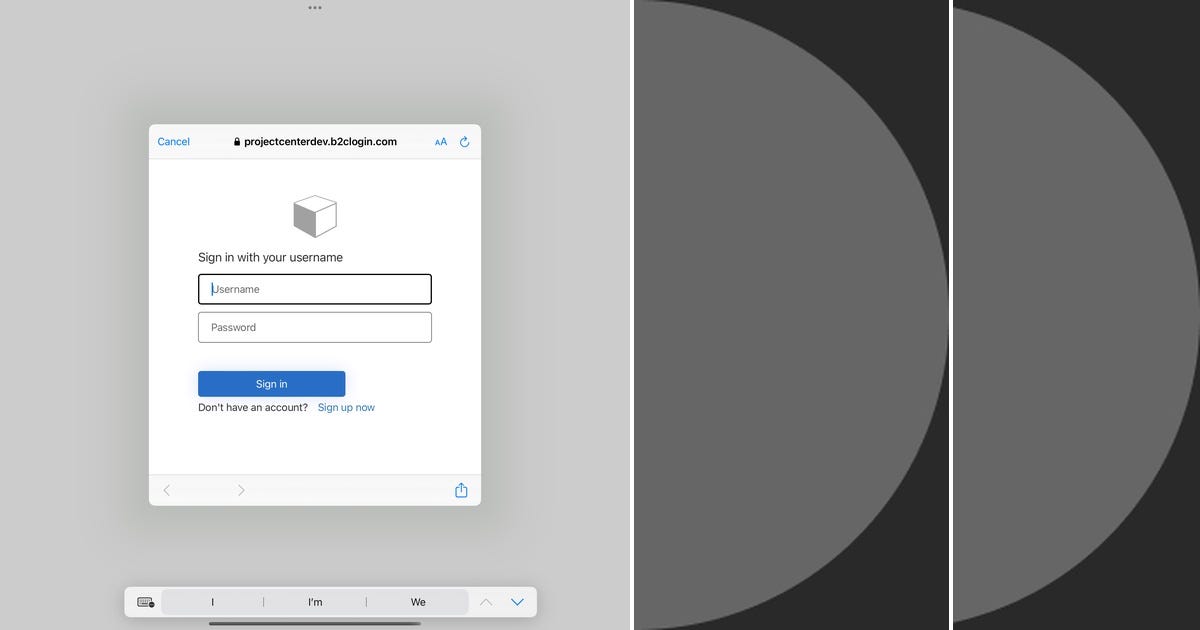1200x630 pixels.
Task: Collapse the keyboard with the down chevron
Action: click(x=517, y=602)
